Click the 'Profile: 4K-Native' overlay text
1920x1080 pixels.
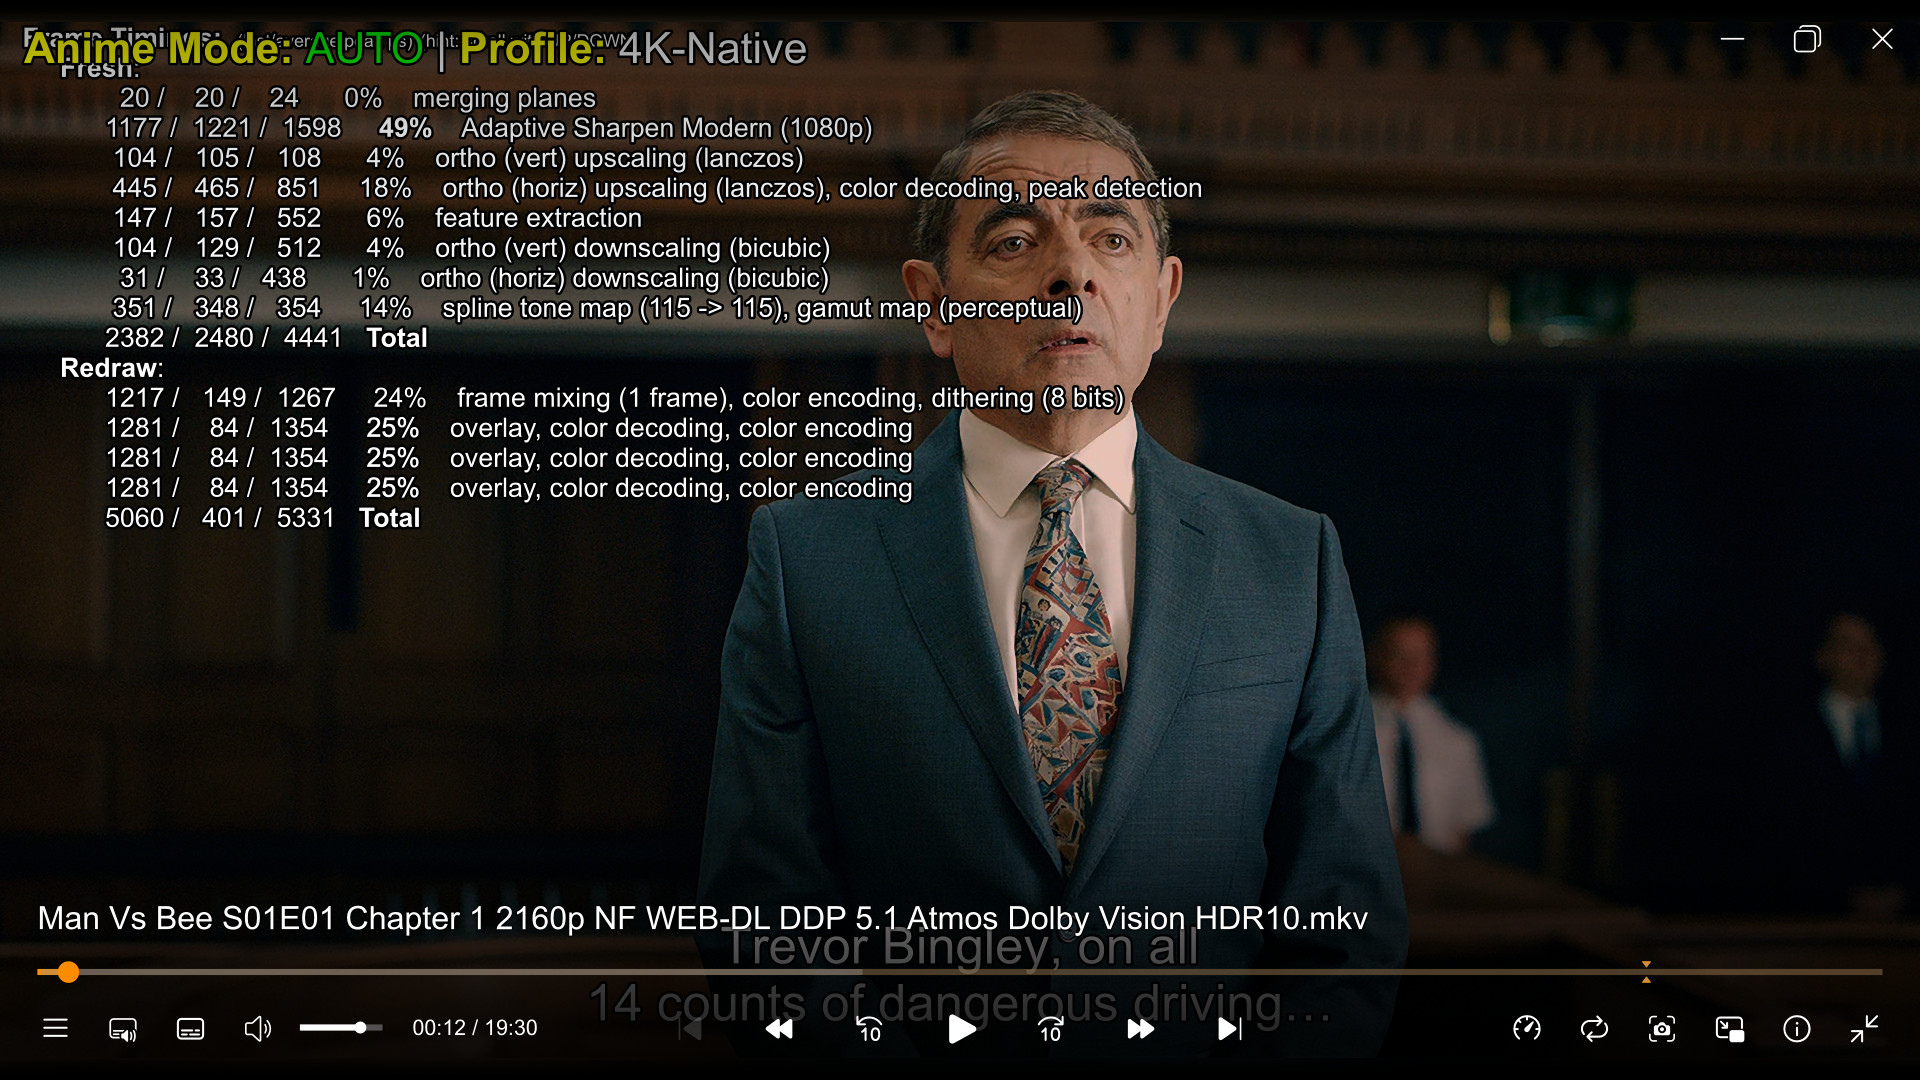click(633, 48)
